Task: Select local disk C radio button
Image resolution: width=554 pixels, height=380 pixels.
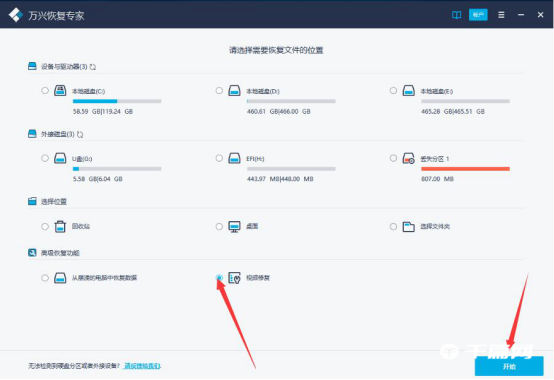Action: 45,90
